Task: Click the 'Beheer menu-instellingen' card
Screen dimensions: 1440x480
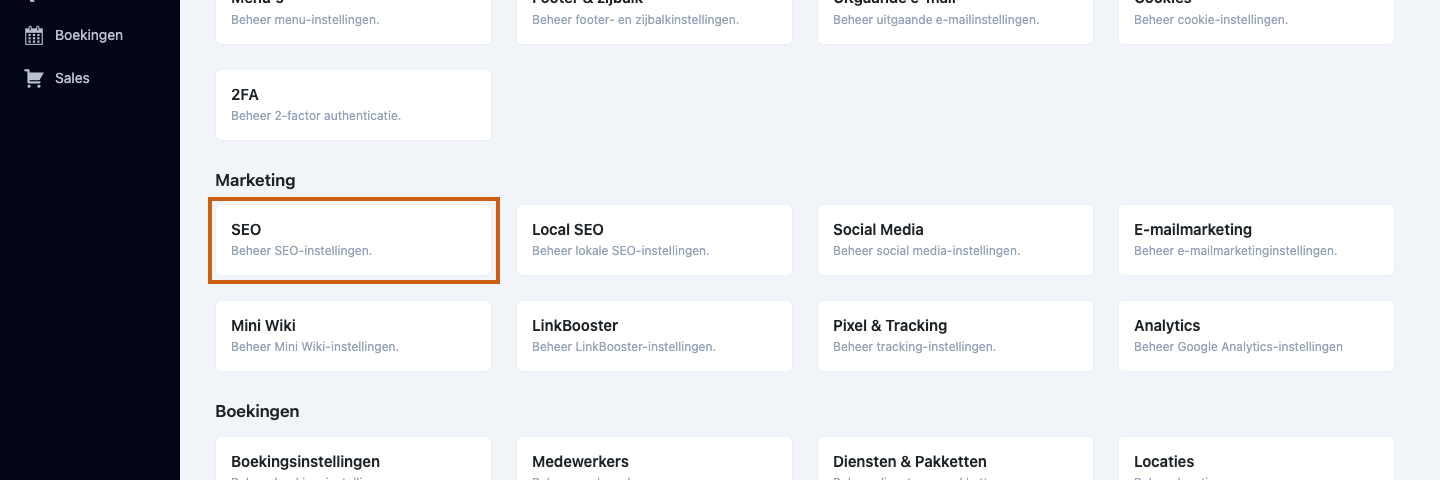Action: point(354,22)
